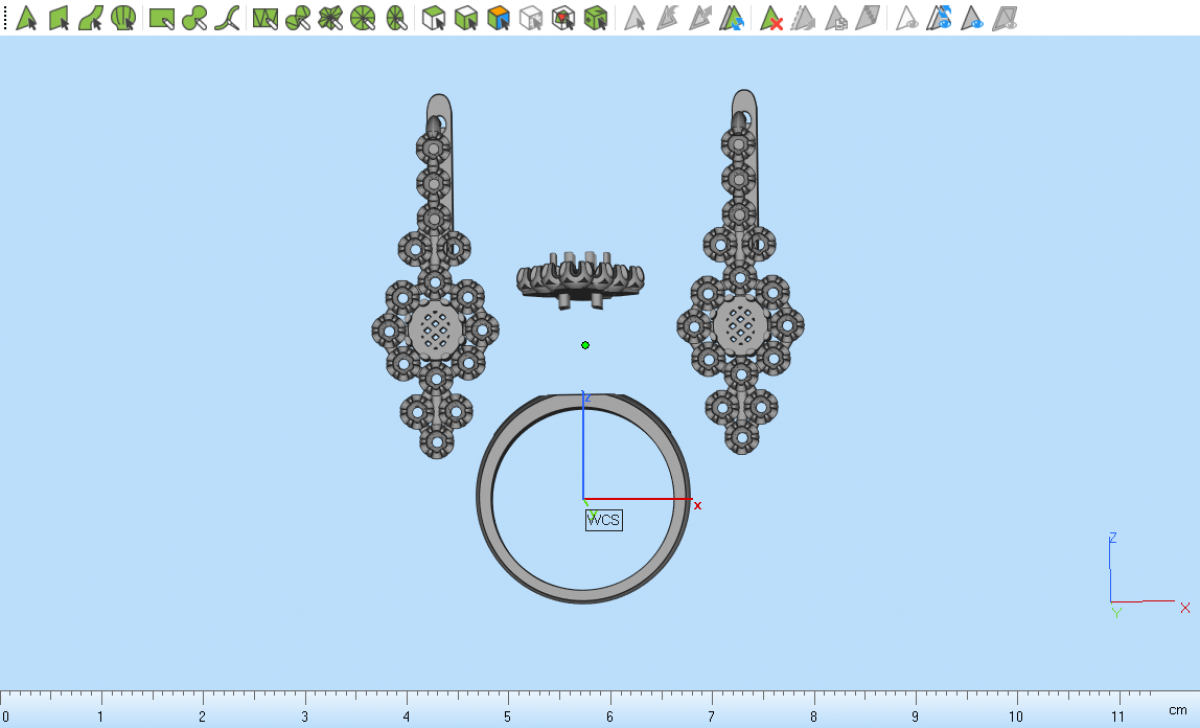The image size is (1200, 728).
Task: Activate the brush-shaped marking tool
Action: 194,17
